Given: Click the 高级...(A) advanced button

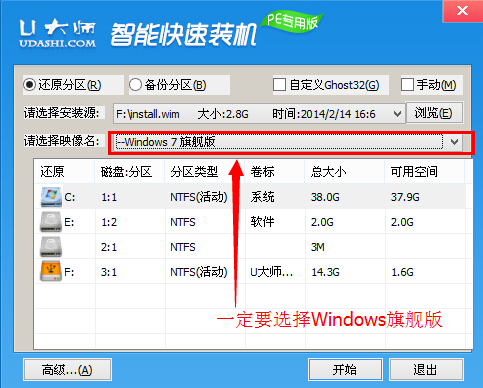Looking at the screenshot, I should point(67,370).
